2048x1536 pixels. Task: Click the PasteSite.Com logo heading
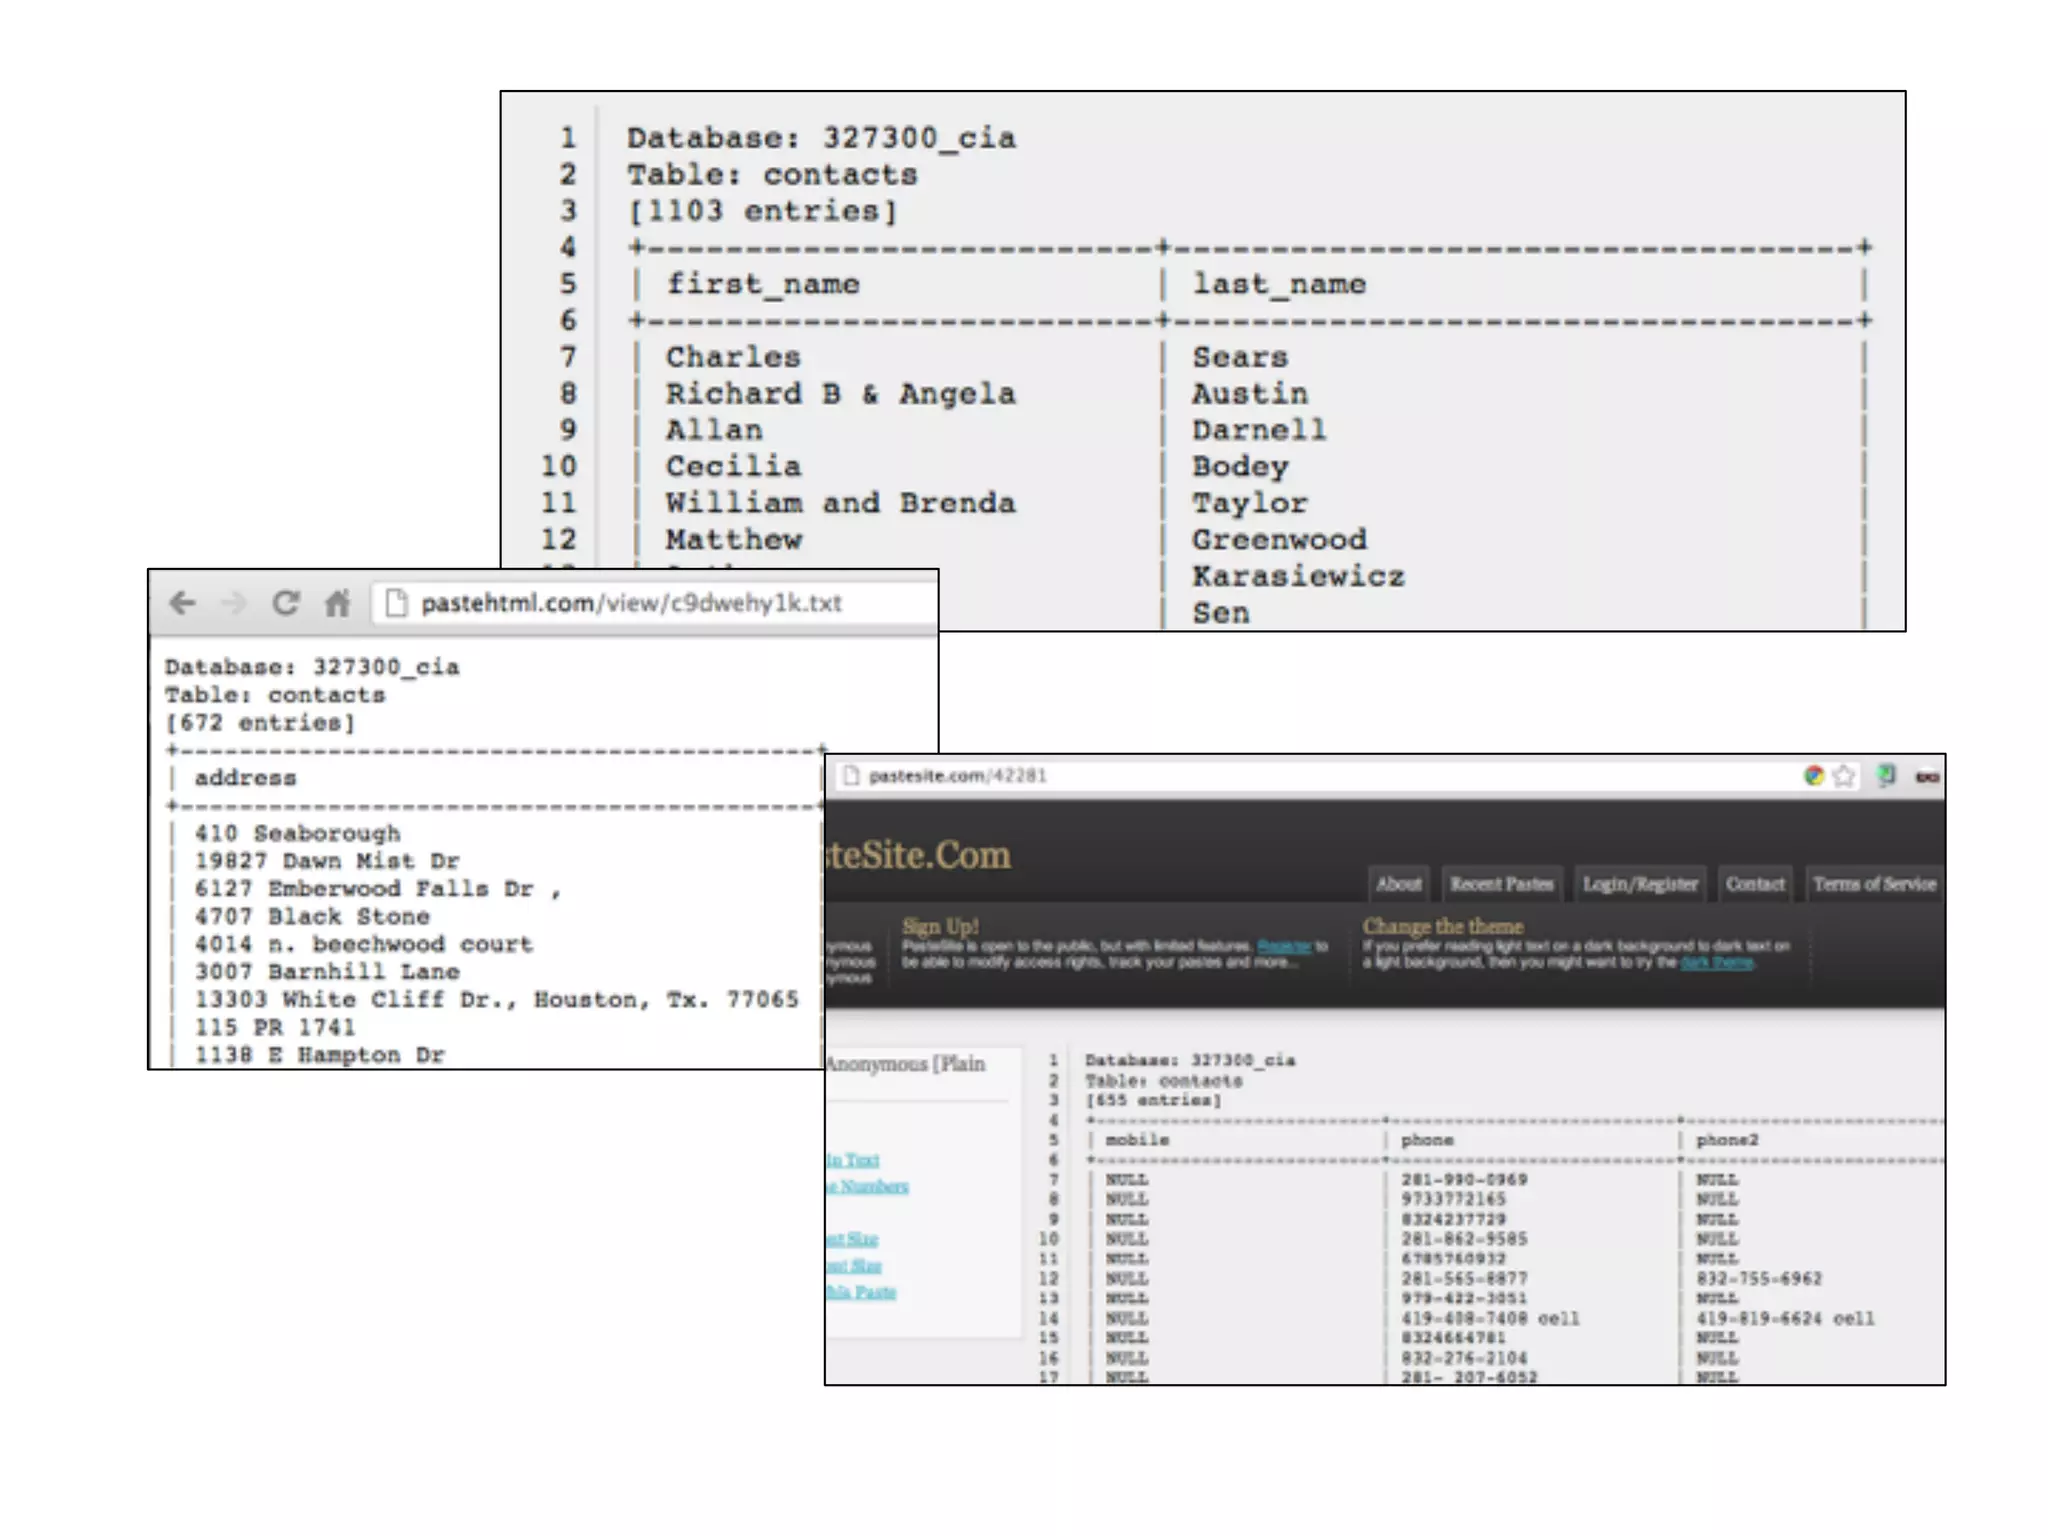[917, 856]
